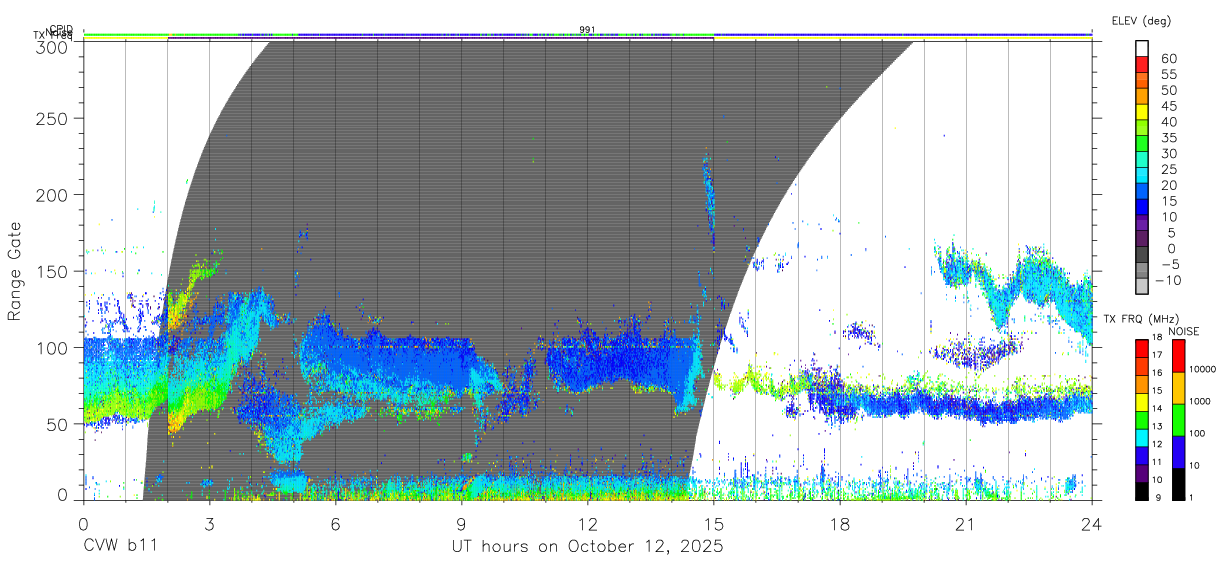Click the 1 value at NOISE legend bottom
The image size is (1228, 567).
tap(1192, 497)
